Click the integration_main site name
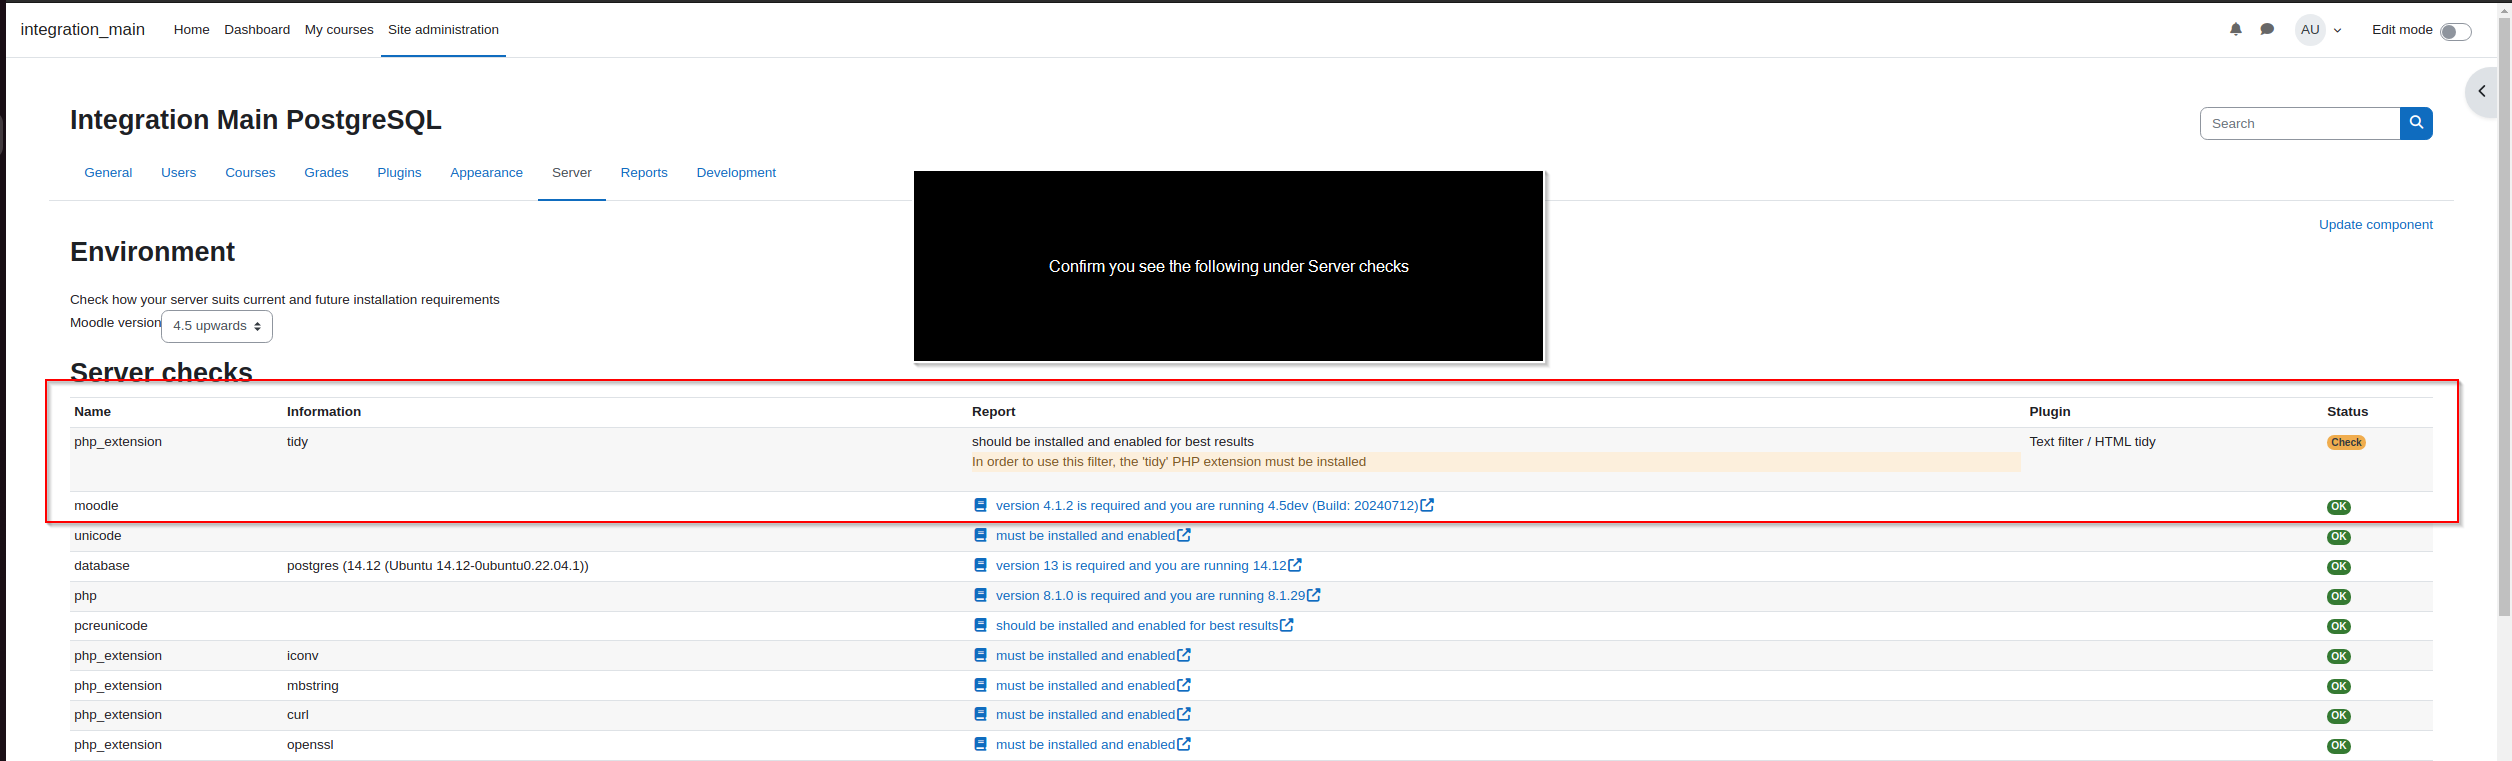Image resolution: width=2512 pixels, height=761 pixels. pos(83,30)
